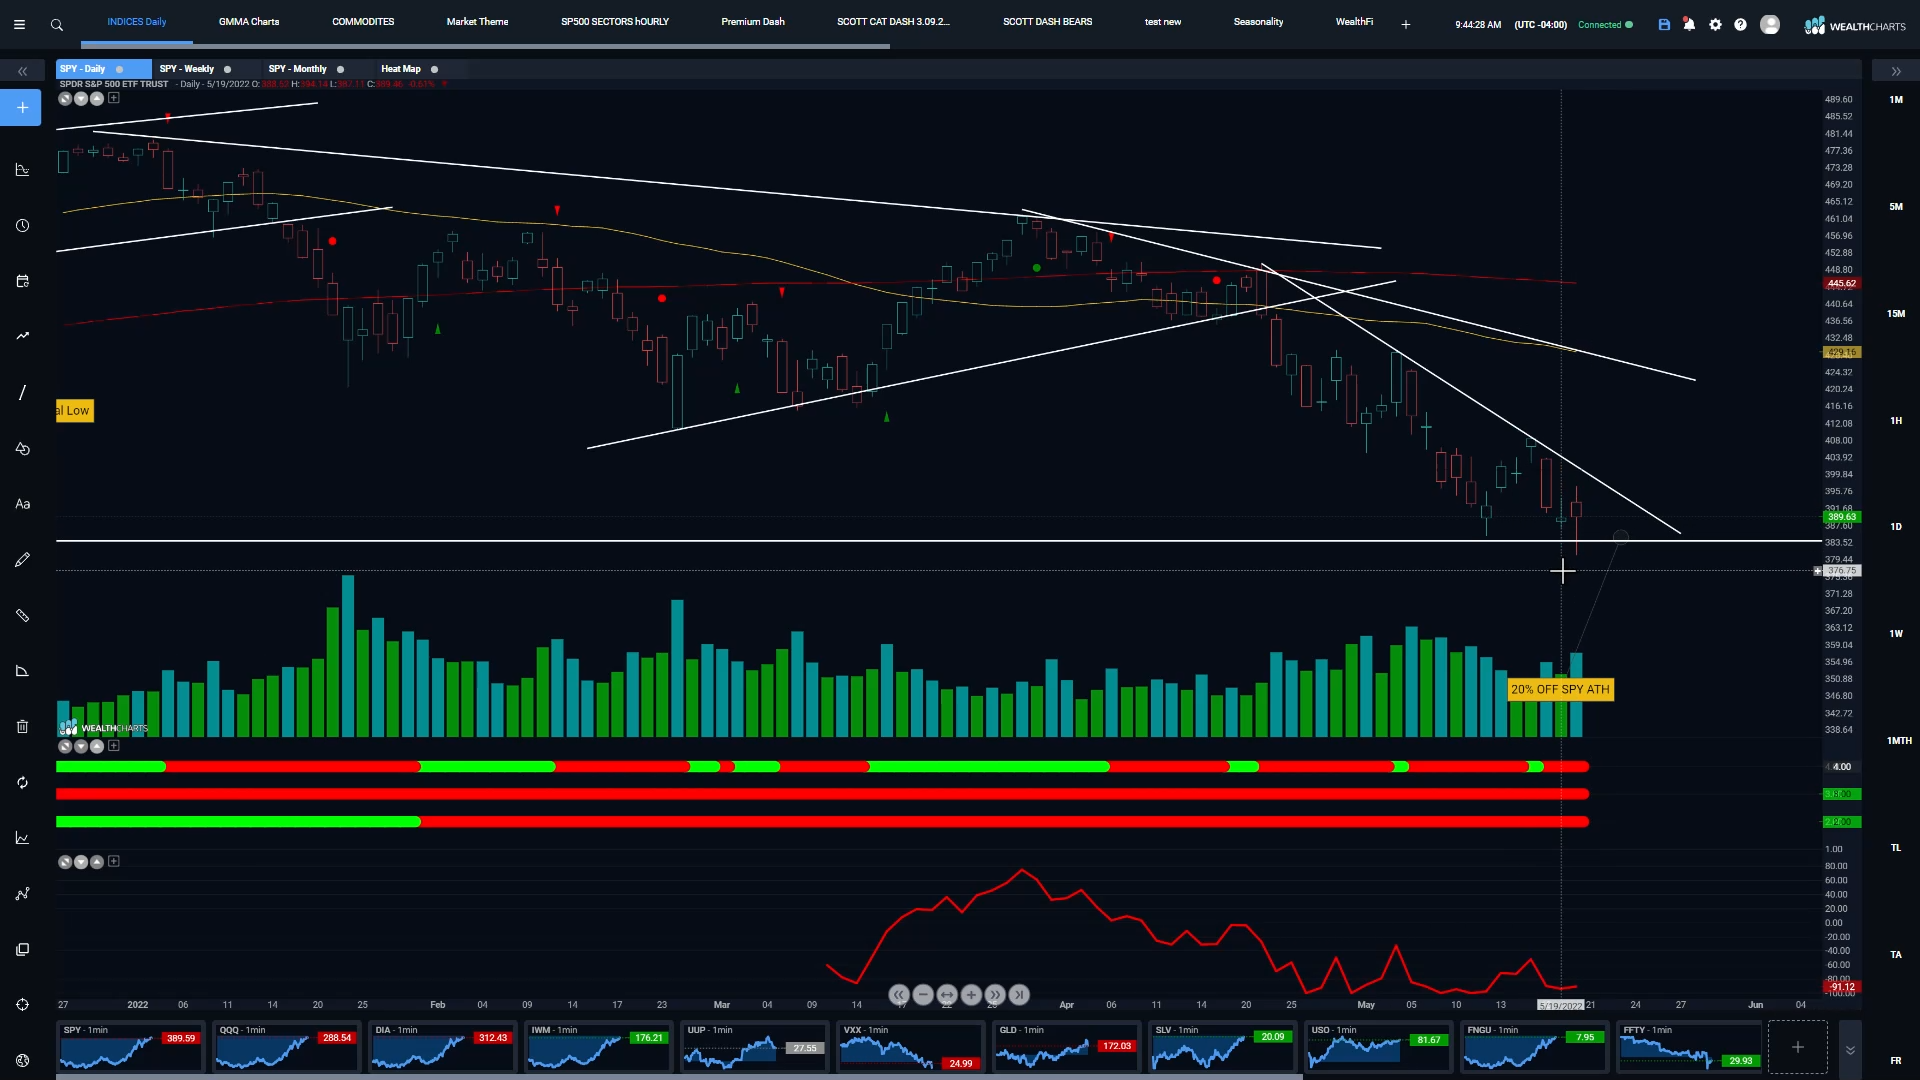Open help question mark icon
This screenshot has height=1080, width=1920.
[1740, 25]
